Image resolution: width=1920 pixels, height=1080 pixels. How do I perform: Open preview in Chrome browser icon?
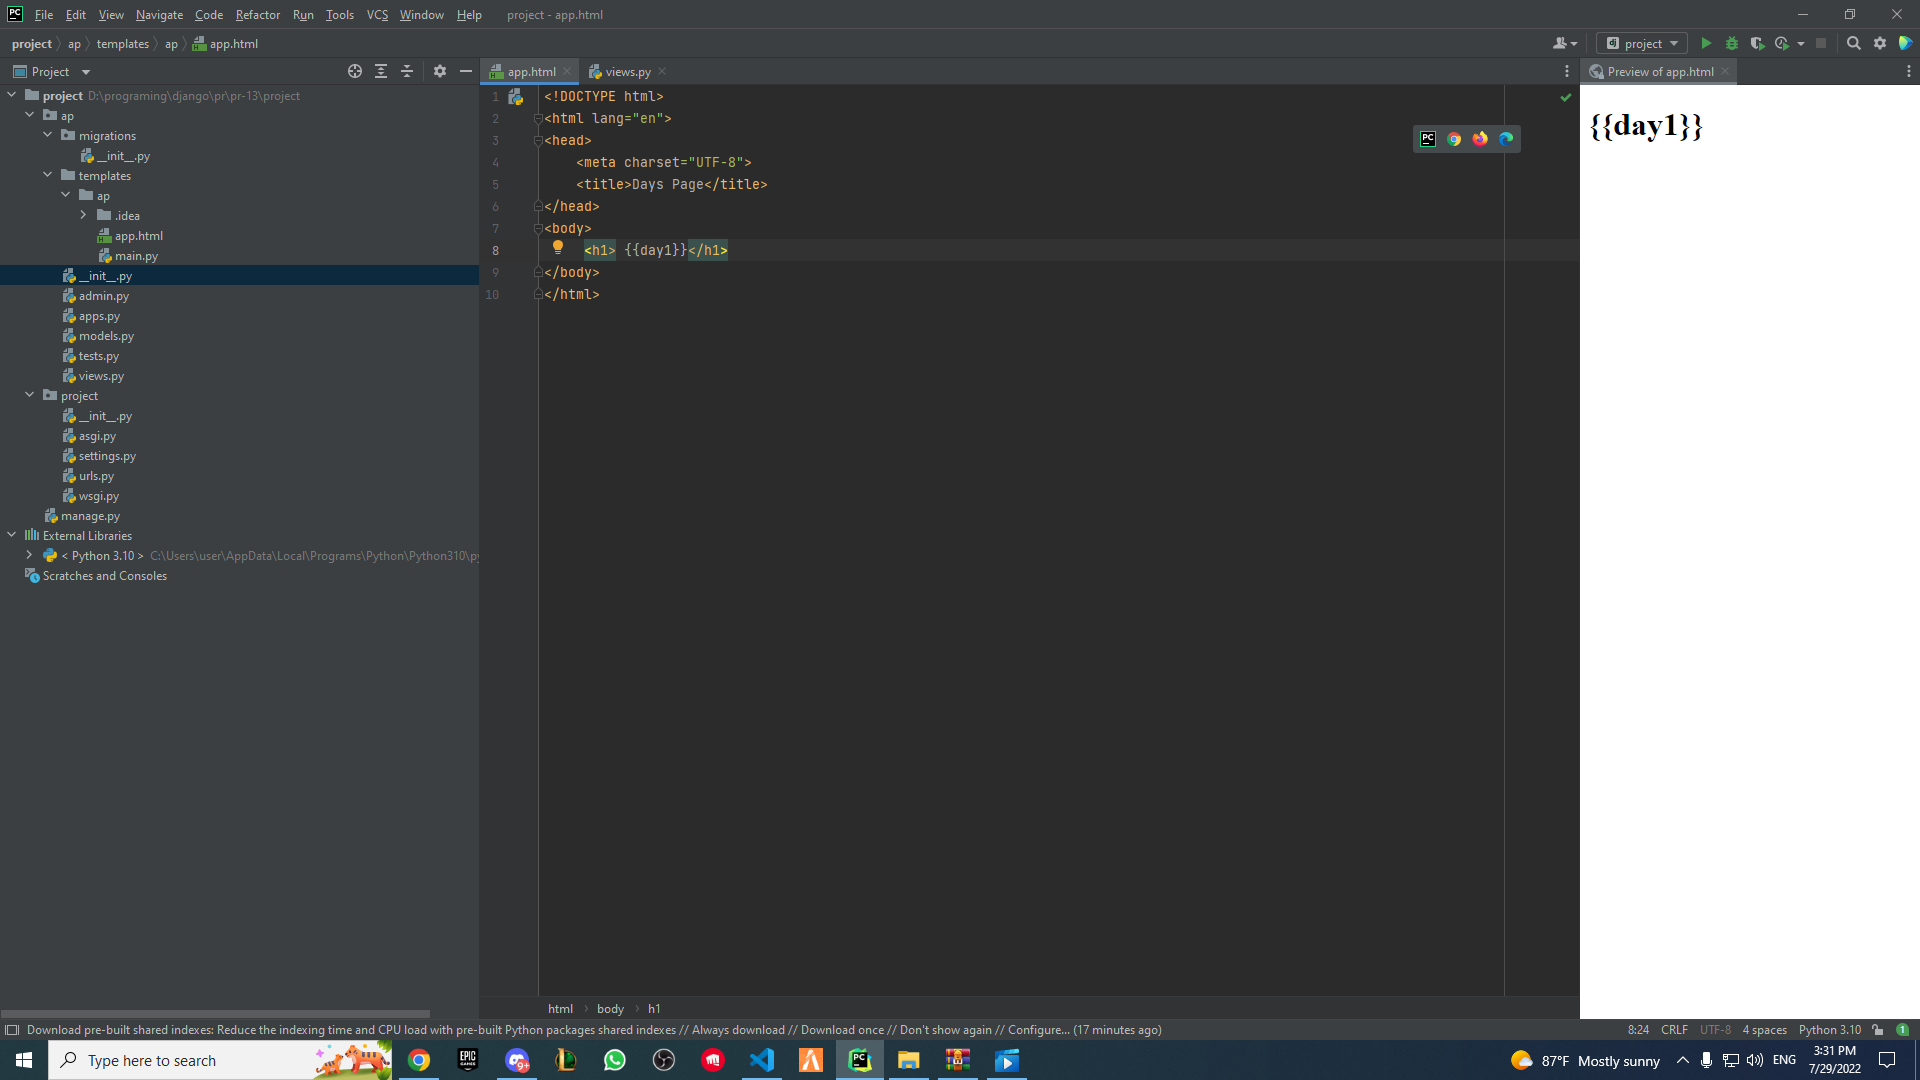tap(1454, 139)
